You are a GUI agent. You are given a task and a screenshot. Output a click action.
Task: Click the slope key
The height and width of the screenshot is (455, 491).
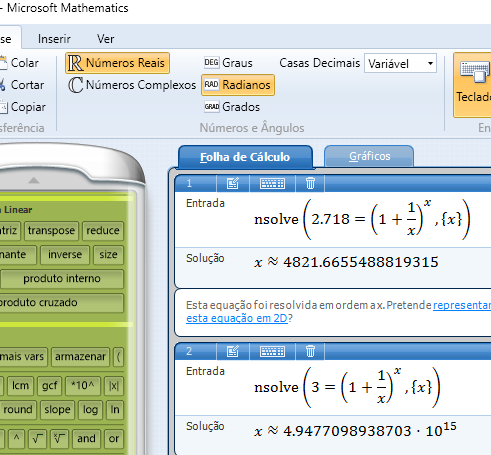(57, 410)
